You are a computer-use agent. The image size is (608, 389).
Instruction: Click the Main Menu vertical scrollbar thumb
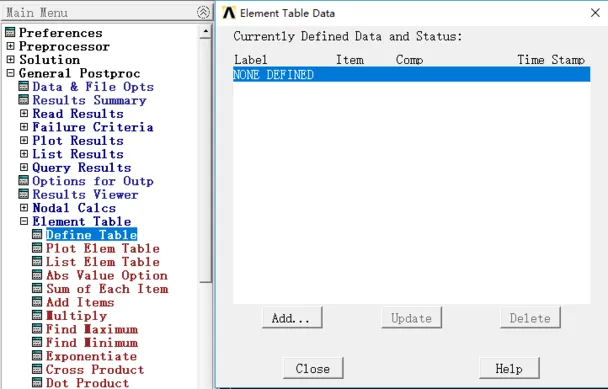pyautogui.click(x=206, y=161)
